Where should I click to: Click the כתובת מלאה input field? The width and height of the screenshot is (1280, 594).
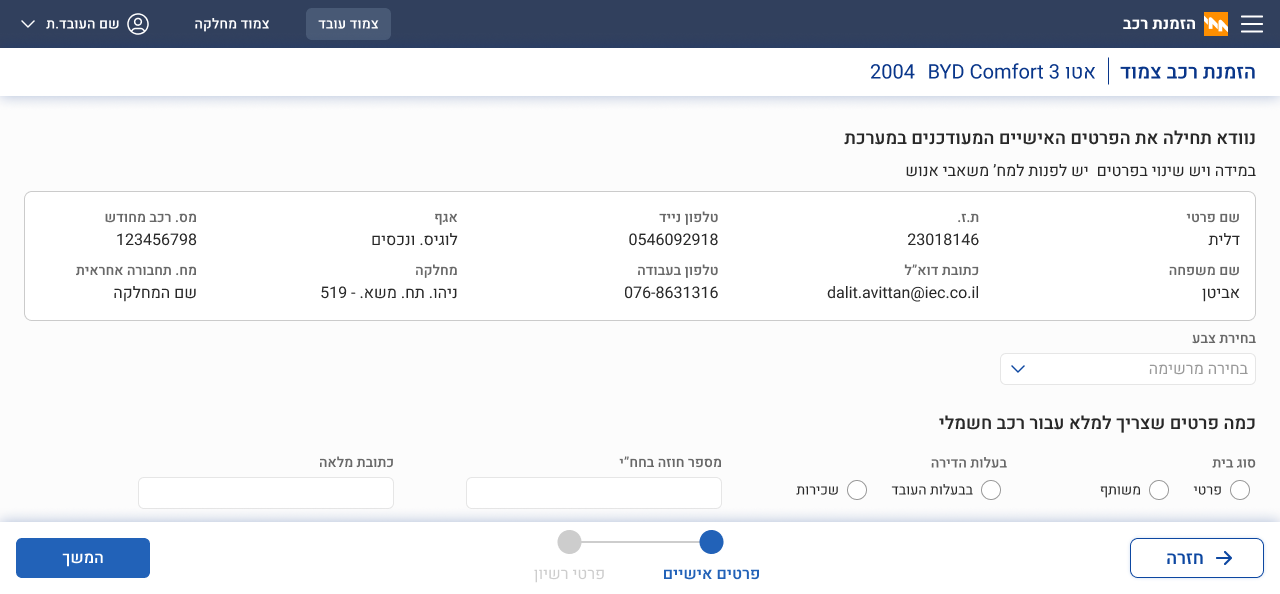coord(265,493)
